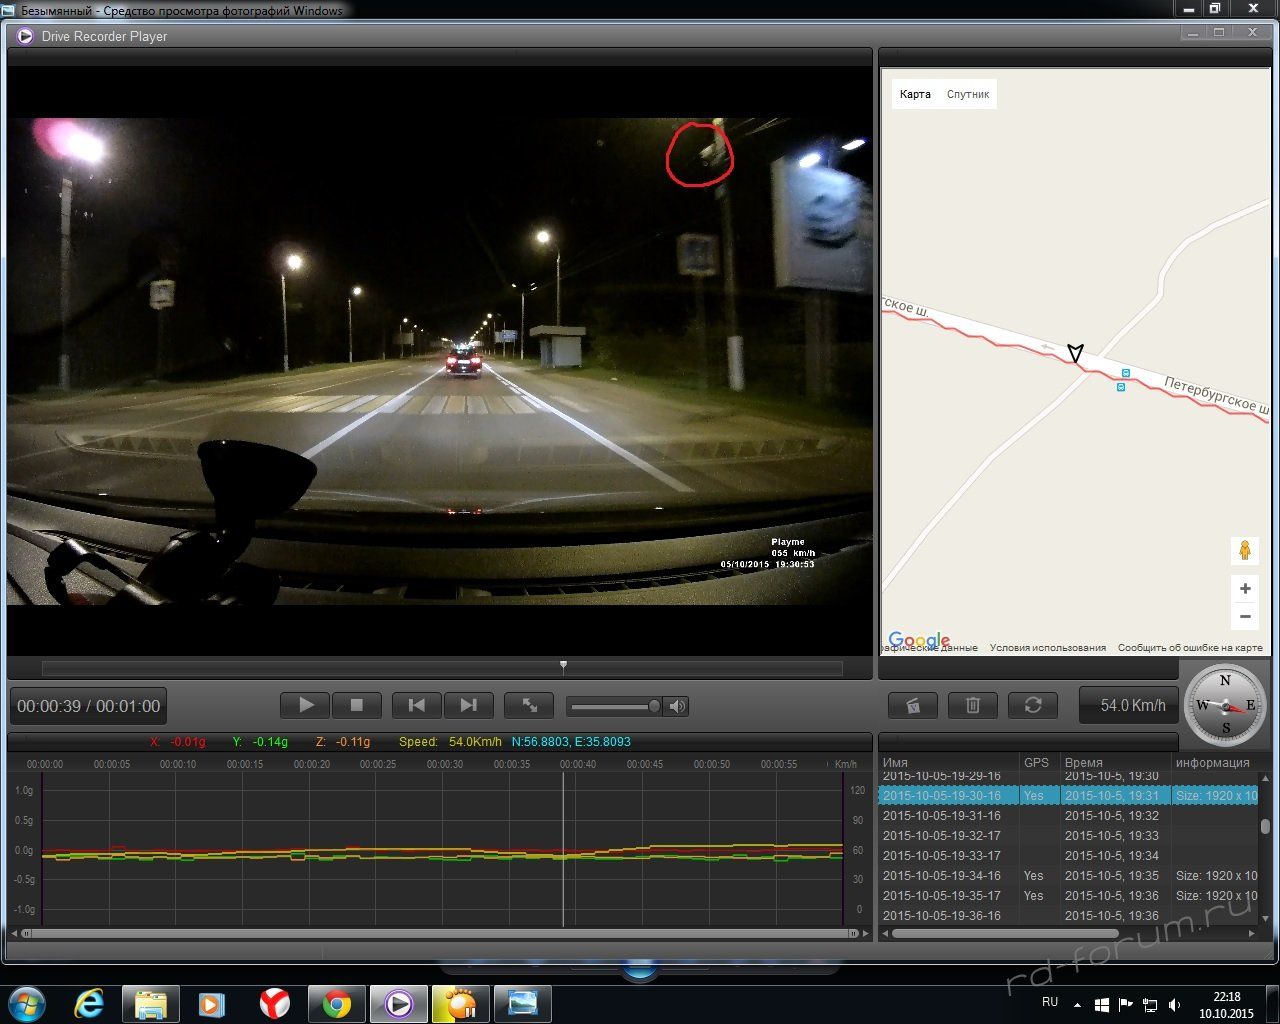The height and width of the screenshot is (1024, 1280).
Task: Open the Условия использования link
Action: [1047, 648]
